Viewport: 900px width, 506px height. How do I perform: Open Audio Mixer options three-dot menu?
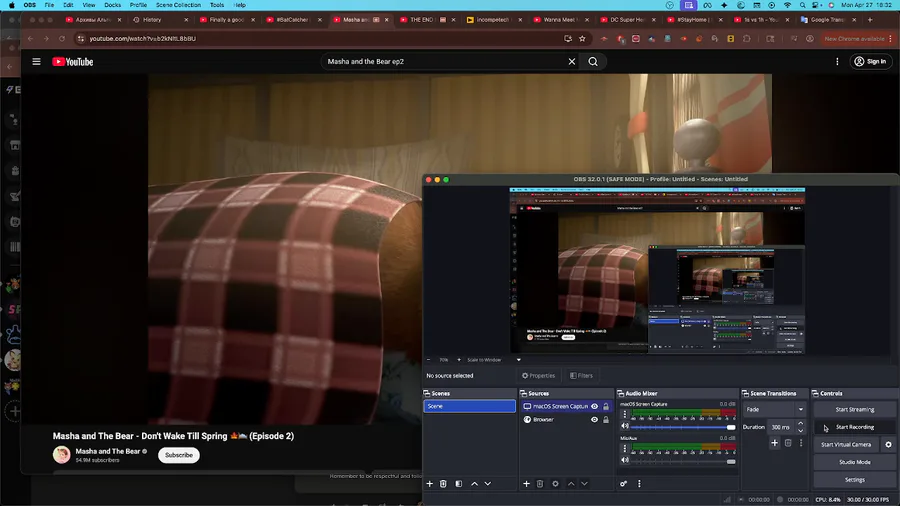(639, 484)
